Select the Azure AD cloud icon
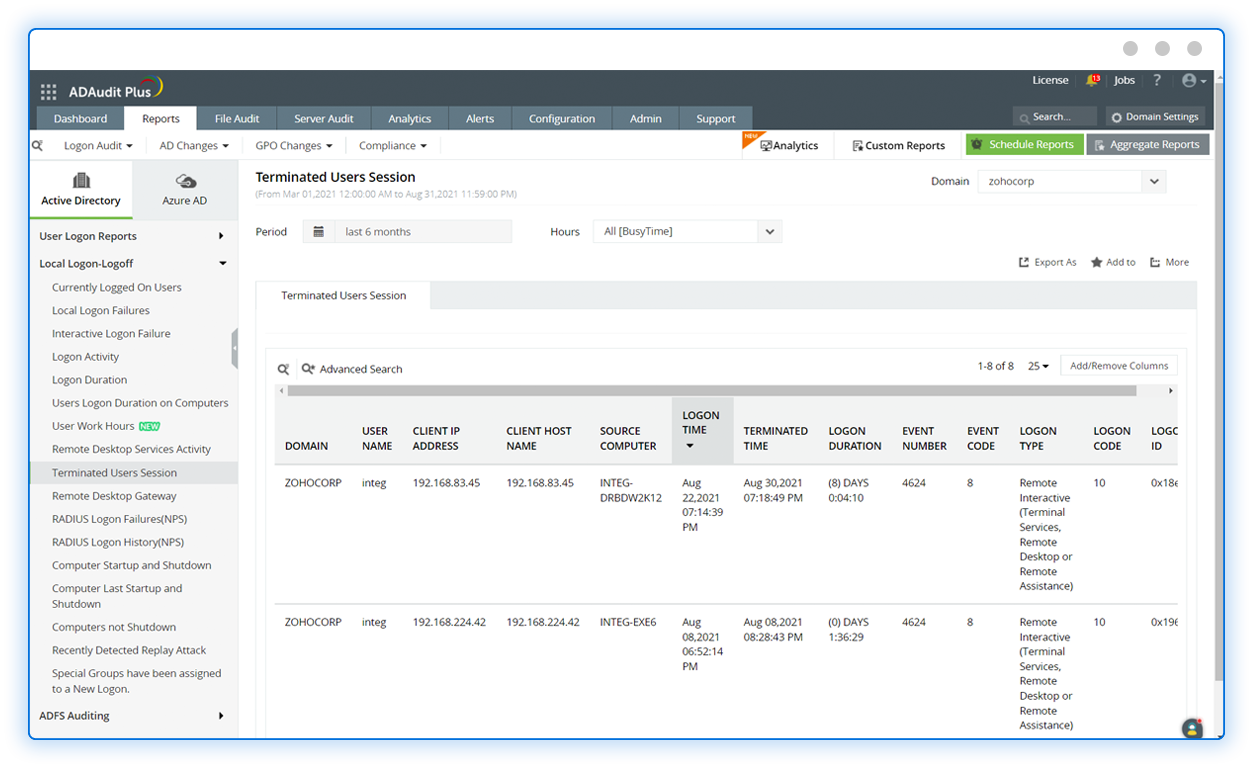Screen dimensions: 1253x768 tap(185, 180)
